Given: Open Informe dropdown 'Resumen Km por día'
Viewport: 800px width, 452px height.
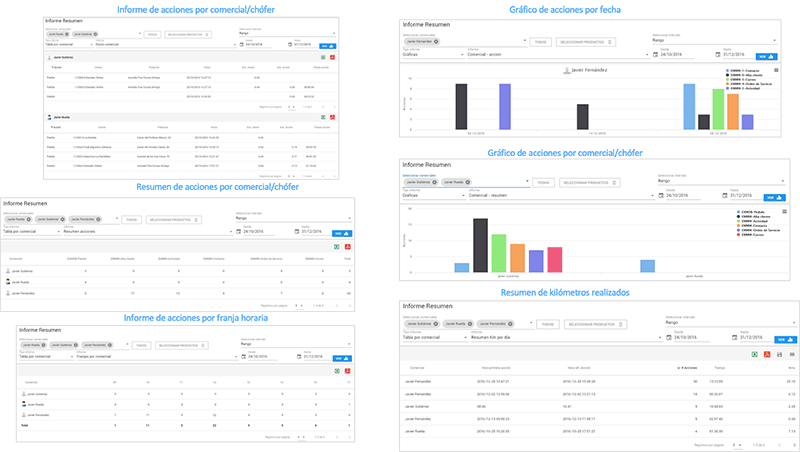Looking at the screenshot, I should pos(566,337).
